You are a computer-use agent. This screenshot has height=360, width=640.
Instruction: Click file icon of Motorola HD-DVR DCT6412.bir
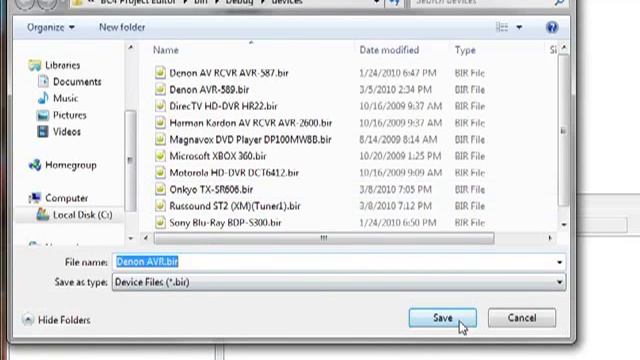[160, 172]
